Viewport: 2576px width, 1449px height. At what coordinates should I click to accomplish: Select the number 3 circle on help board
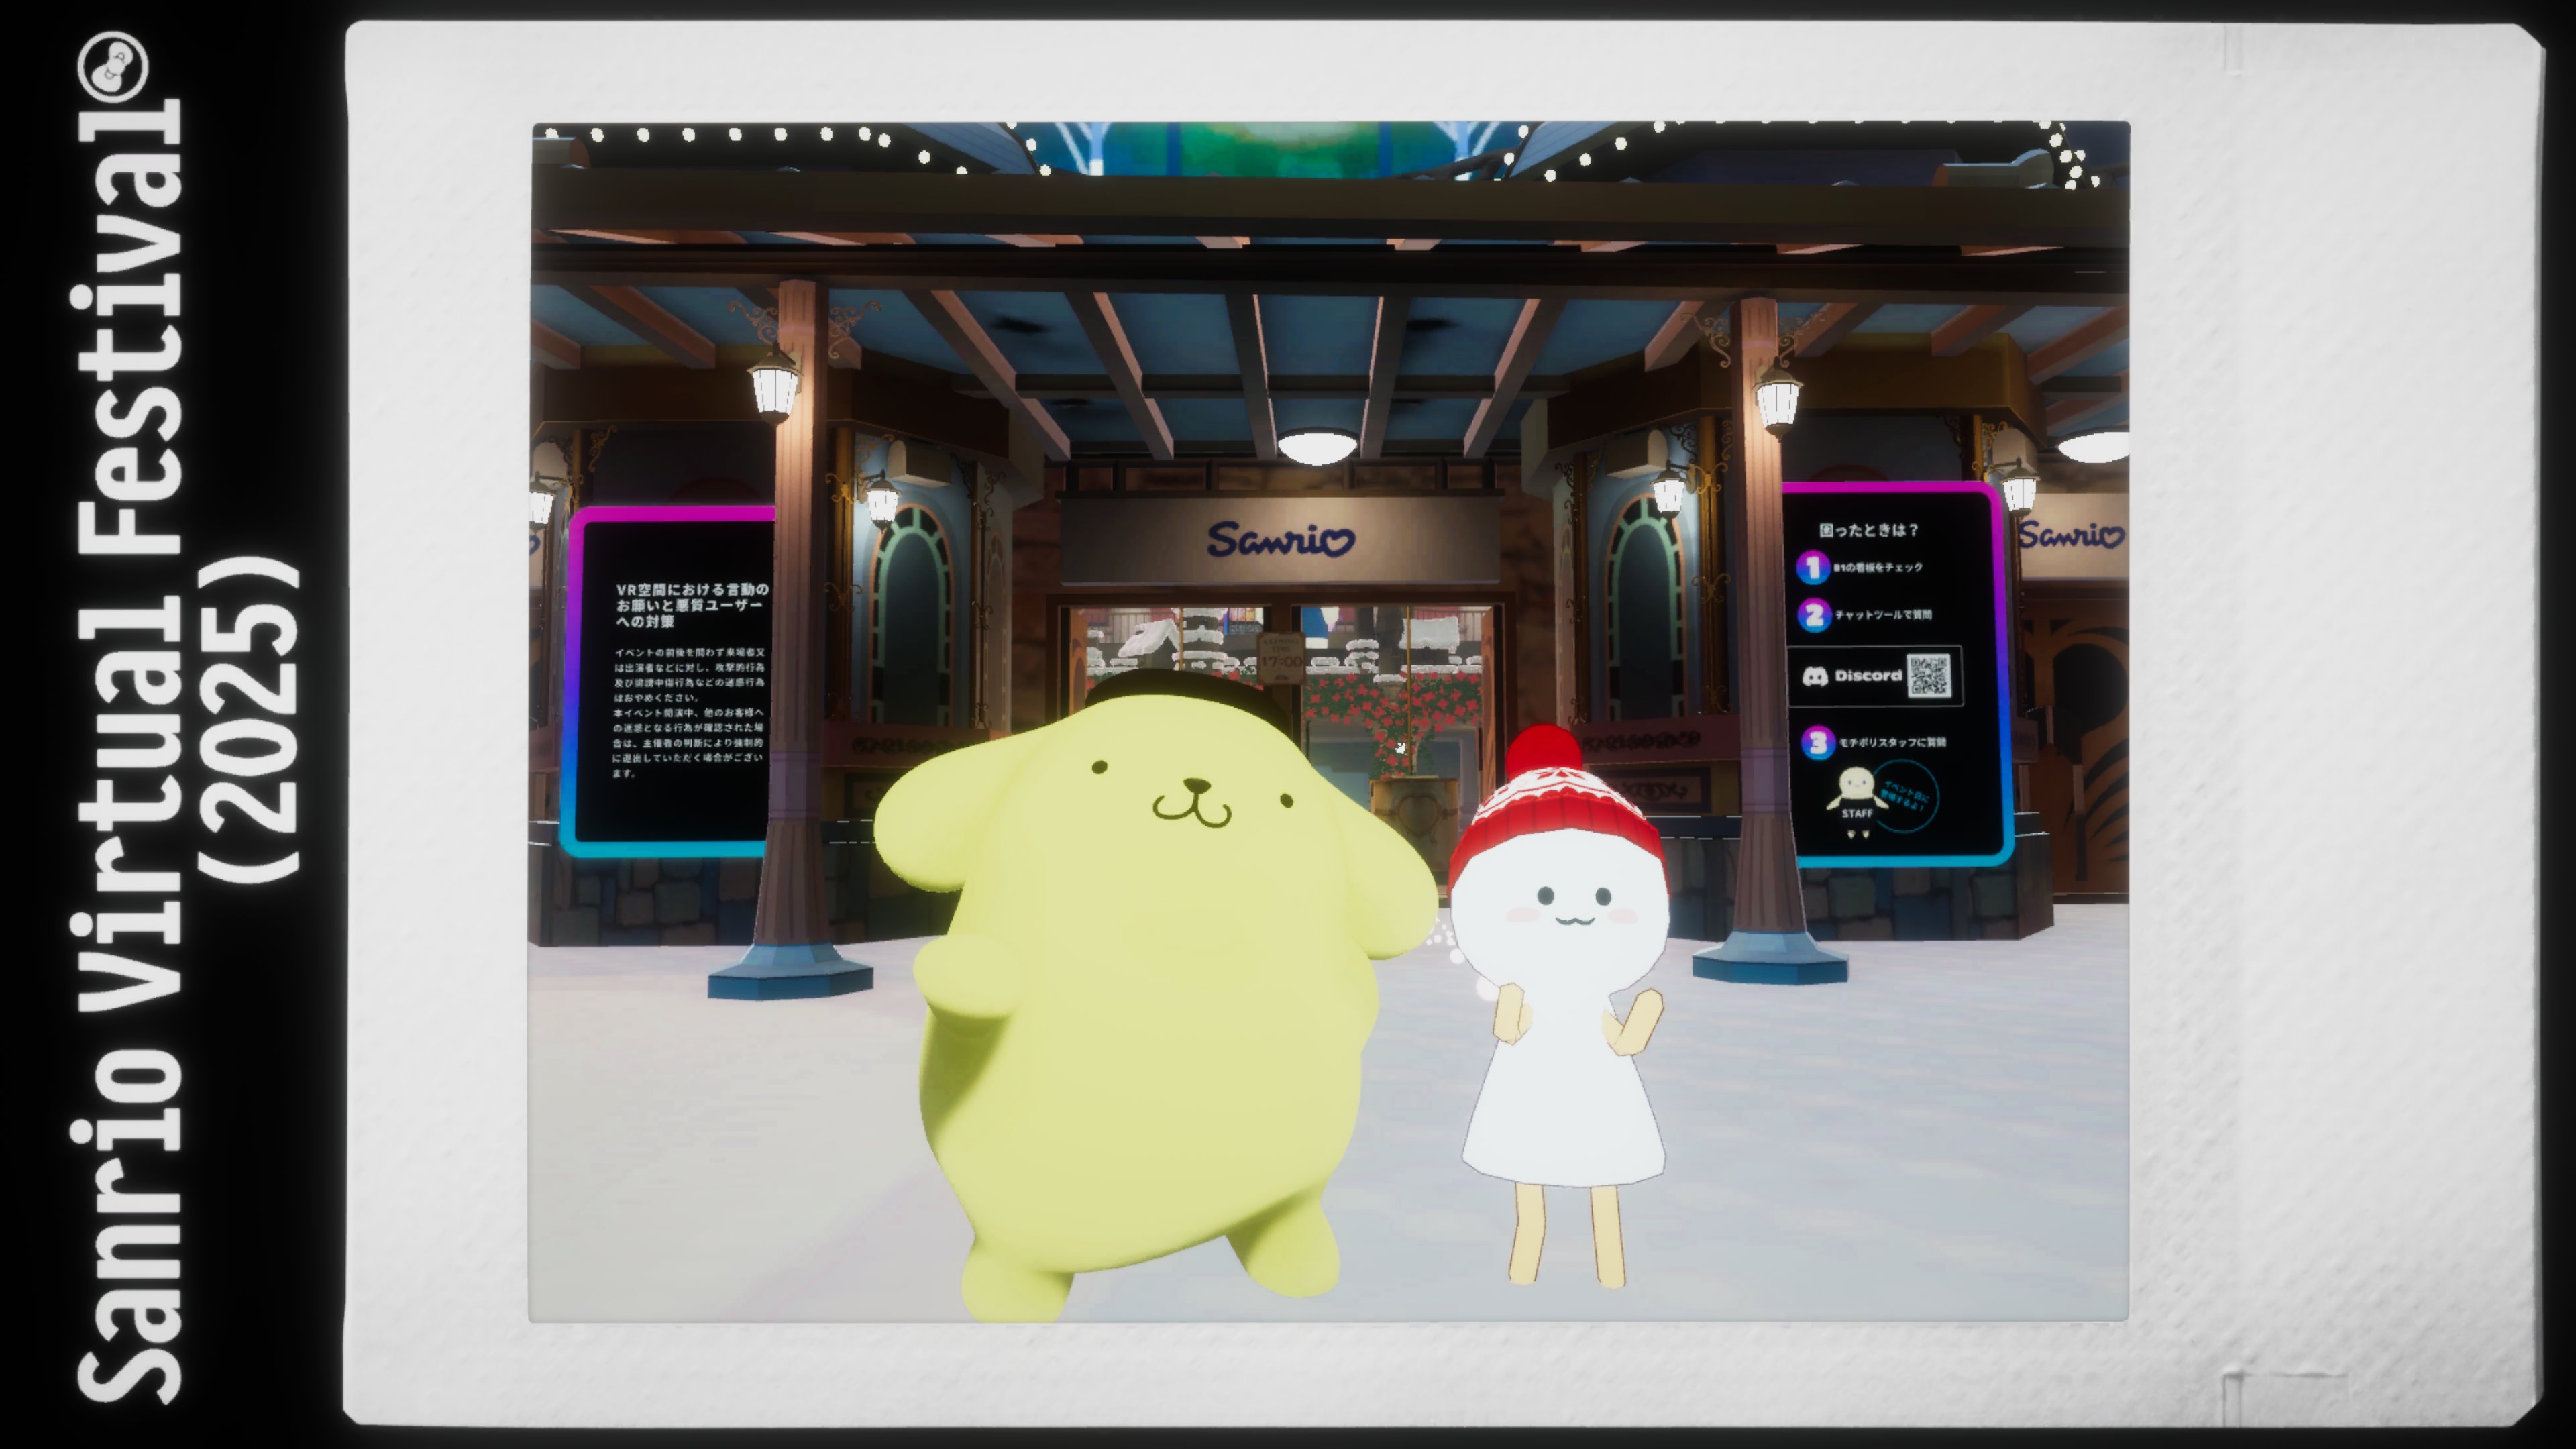(1818, 742)
